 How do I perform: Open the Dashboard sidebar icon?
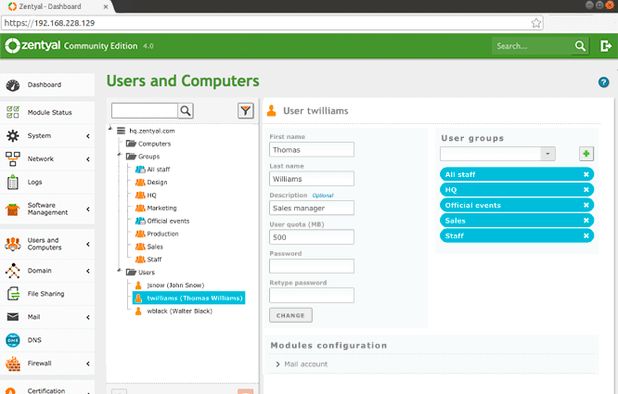pyautogui.click(x=13, y=85)
